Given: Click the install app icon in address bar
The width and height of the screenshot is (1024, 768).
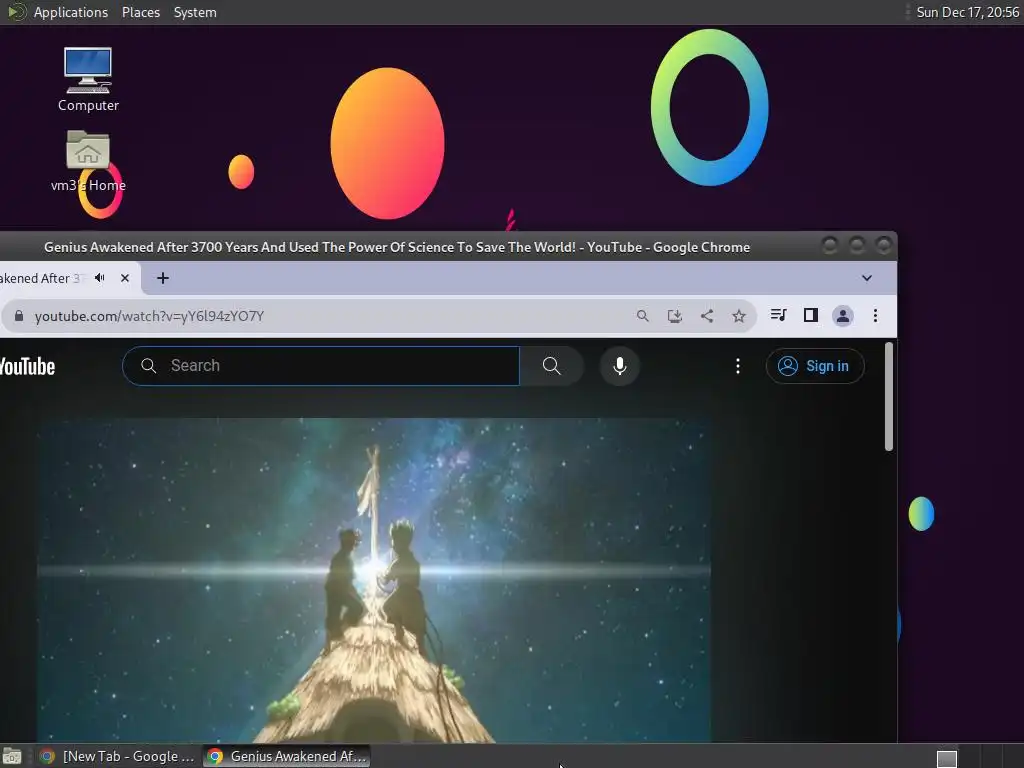Looking at the screenshot, I should 675,316.
